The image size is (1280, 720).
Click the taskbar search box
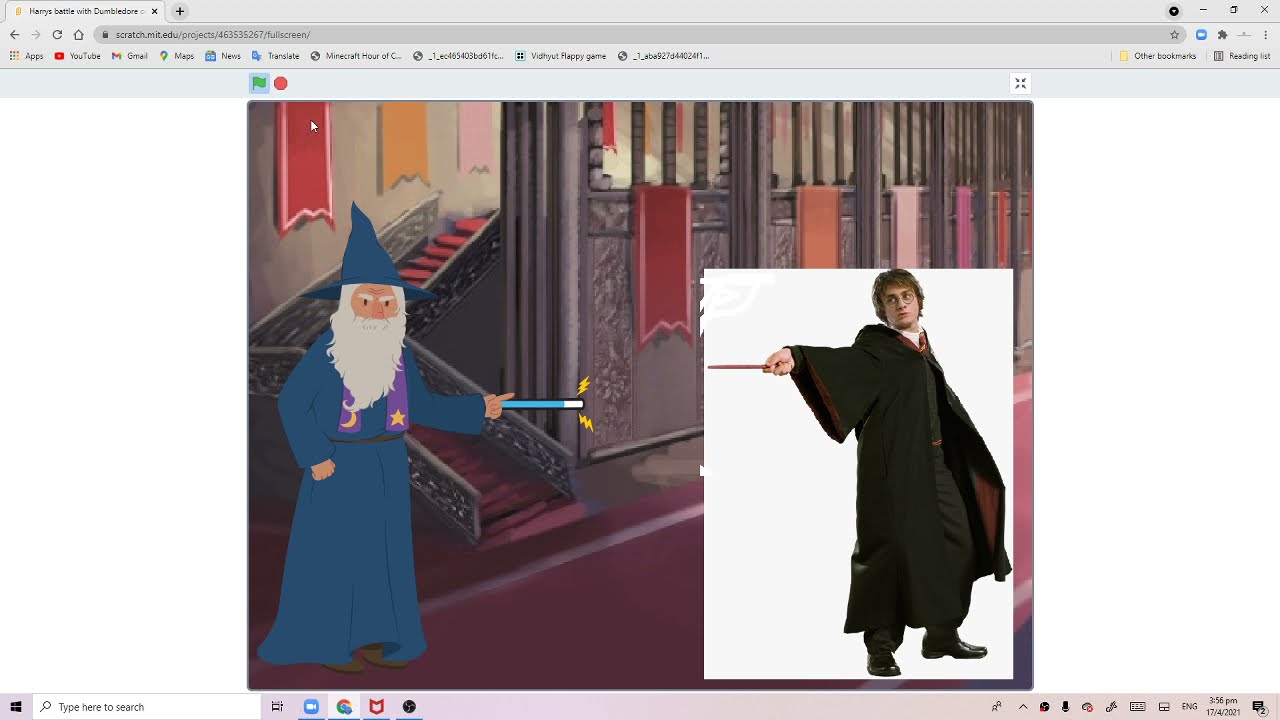[147, 707]
